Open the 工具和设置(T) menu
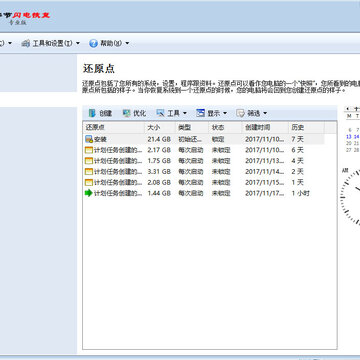Image resolution: width=360 pixels, height=360 pixels. pyautogui.click(x=50, y=43)
